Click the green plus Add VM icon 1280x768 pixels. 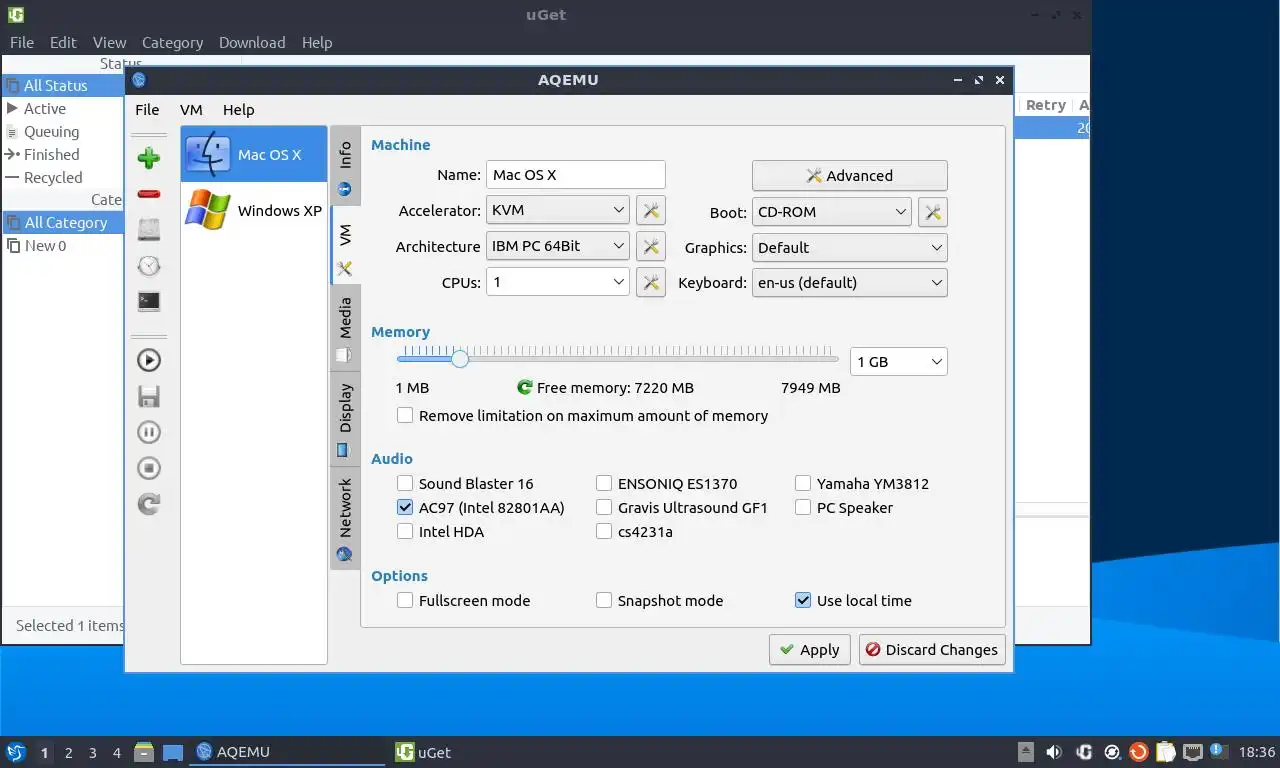coord(149,158)
